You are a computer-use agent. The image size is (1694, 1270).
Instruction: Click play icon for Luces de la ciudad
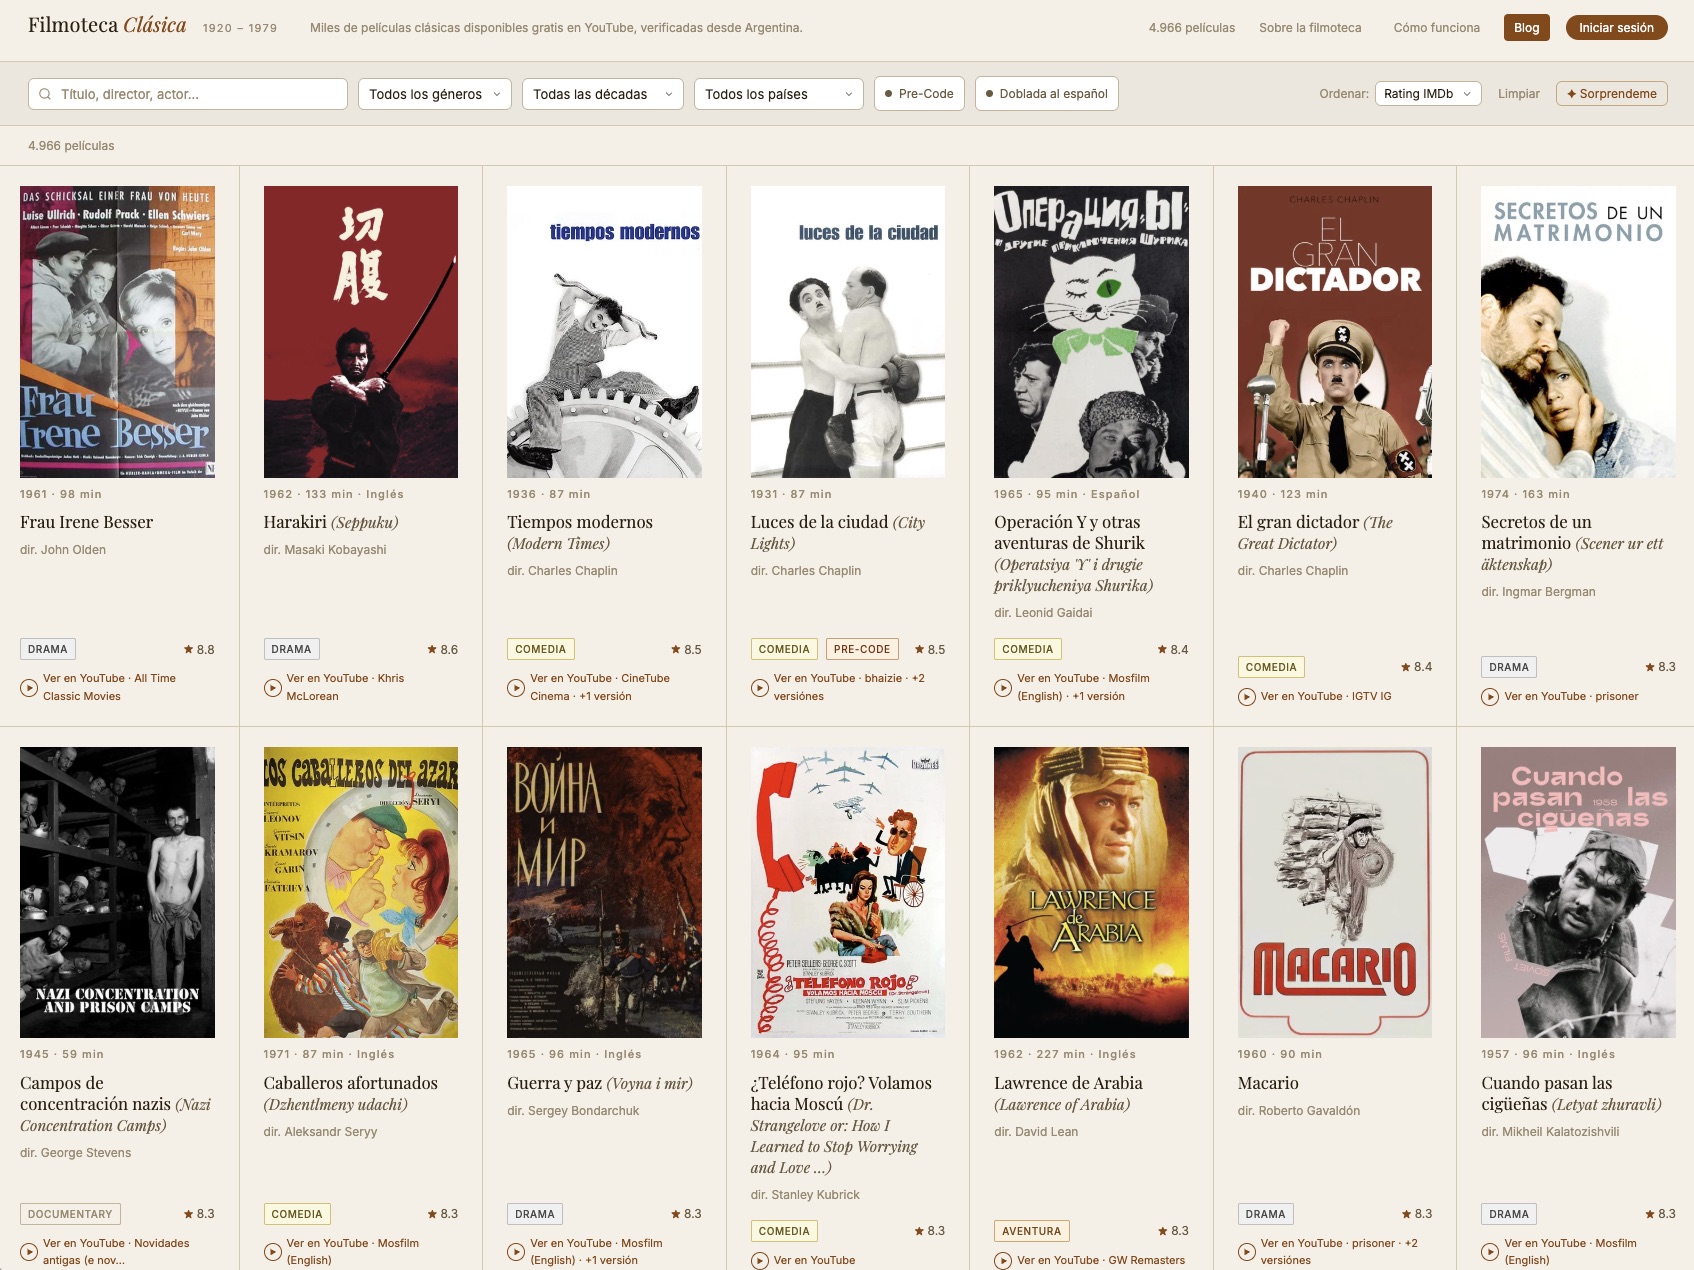[759, 687]
